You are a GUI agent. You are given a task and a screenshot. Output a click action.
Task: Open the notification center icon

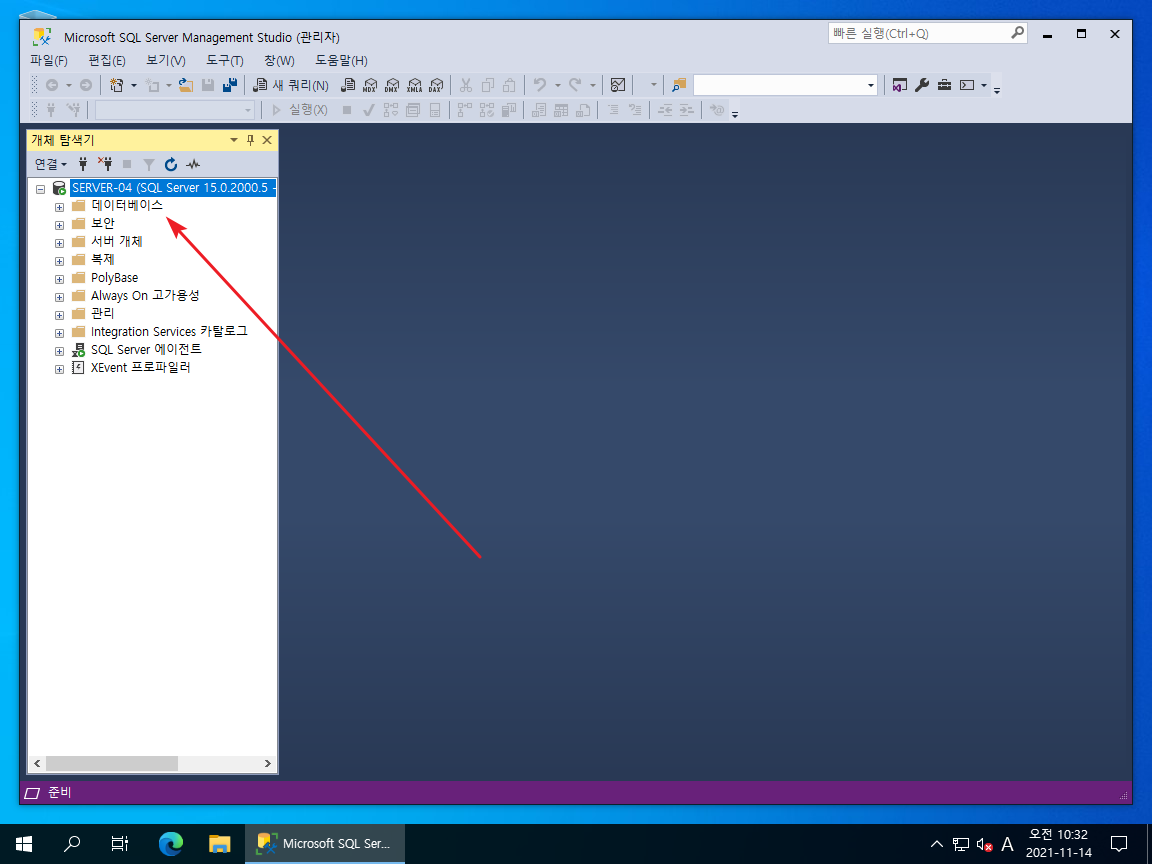1119,843
